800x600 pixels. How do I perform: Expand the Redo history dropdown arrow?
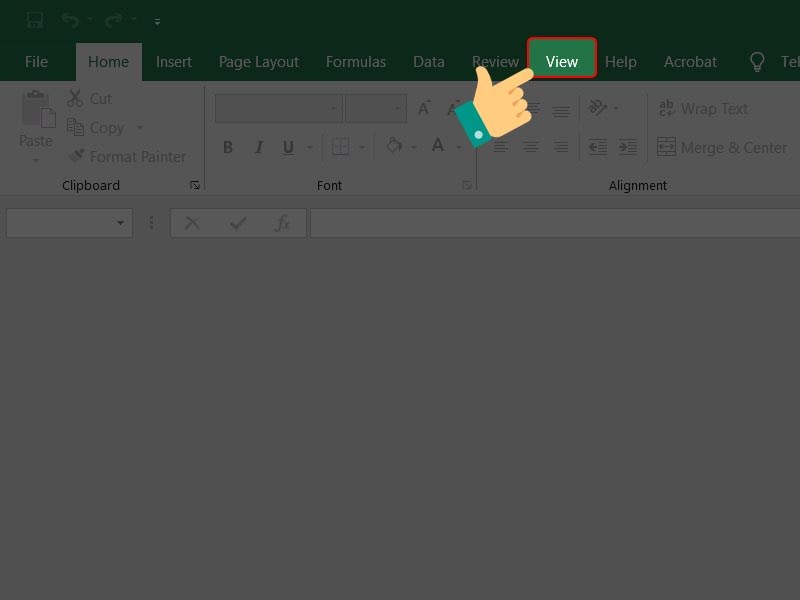(134, 19)
